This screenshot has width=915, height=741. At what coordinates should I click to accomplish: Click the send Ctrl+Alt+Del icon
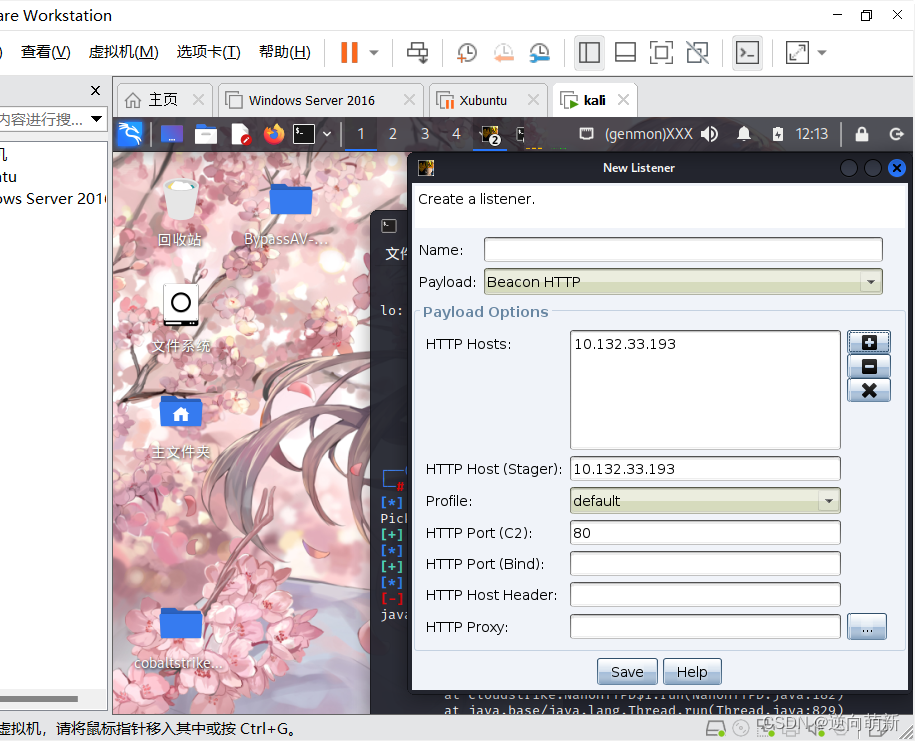tap(417, 53)
